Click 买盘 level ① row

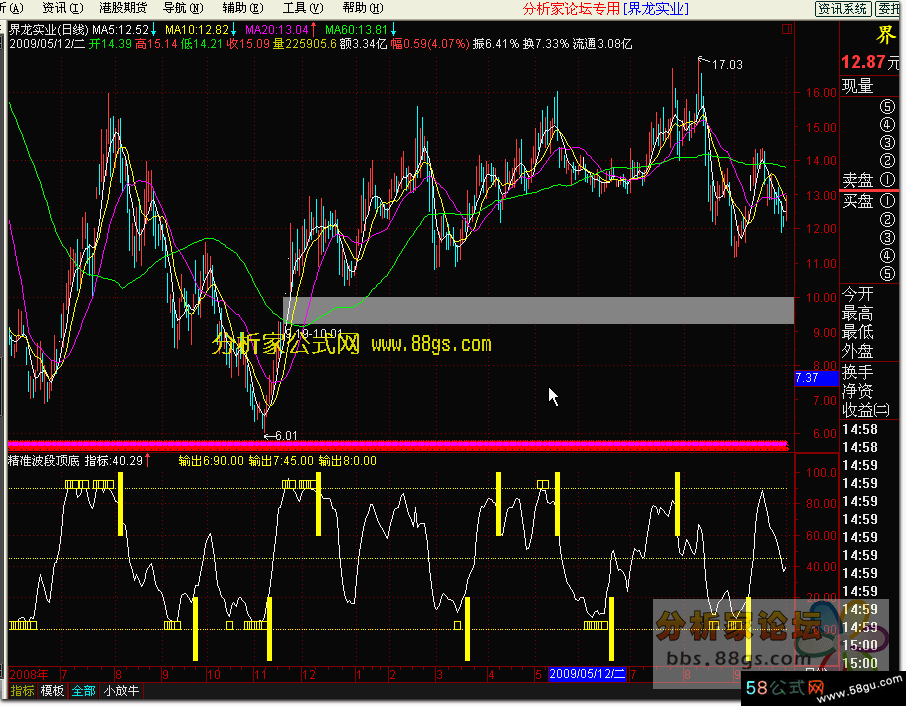point(869,201)
